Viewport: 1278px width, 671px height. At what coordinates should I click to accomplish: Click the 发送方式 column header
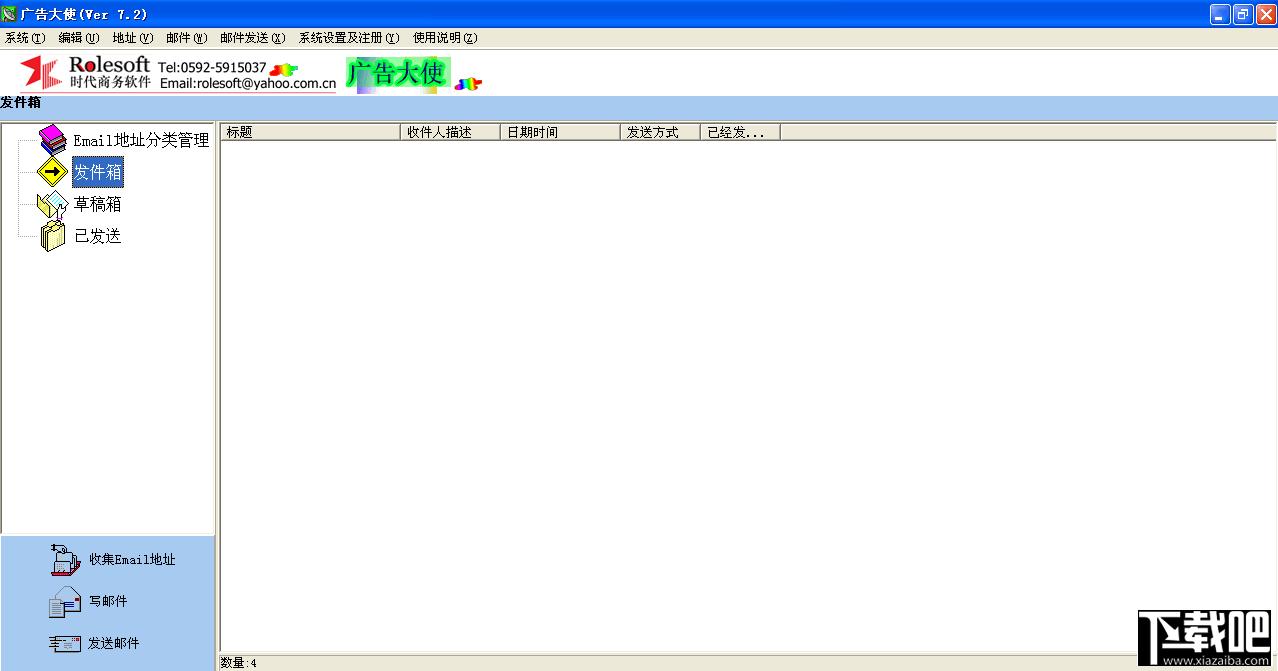coord(660,132)
